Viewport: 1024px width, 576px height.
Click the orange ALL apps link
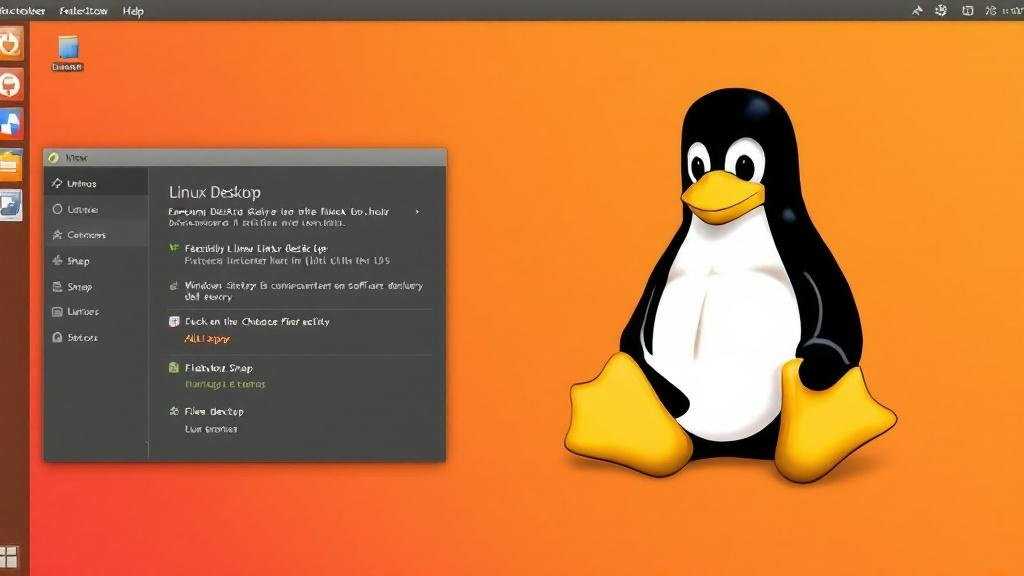pyautogui.click(x=207, y=337)
